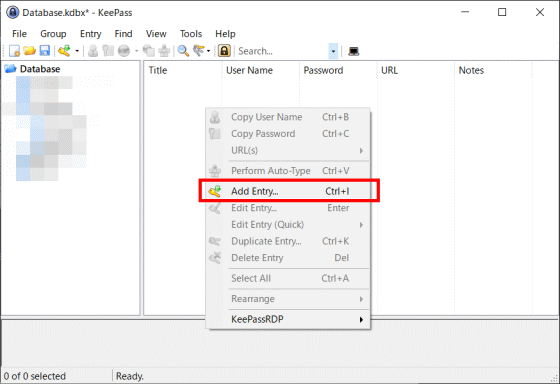560x384 pixels.
Task: Open the Search box dropdown arrow
Action: [333, 51]
